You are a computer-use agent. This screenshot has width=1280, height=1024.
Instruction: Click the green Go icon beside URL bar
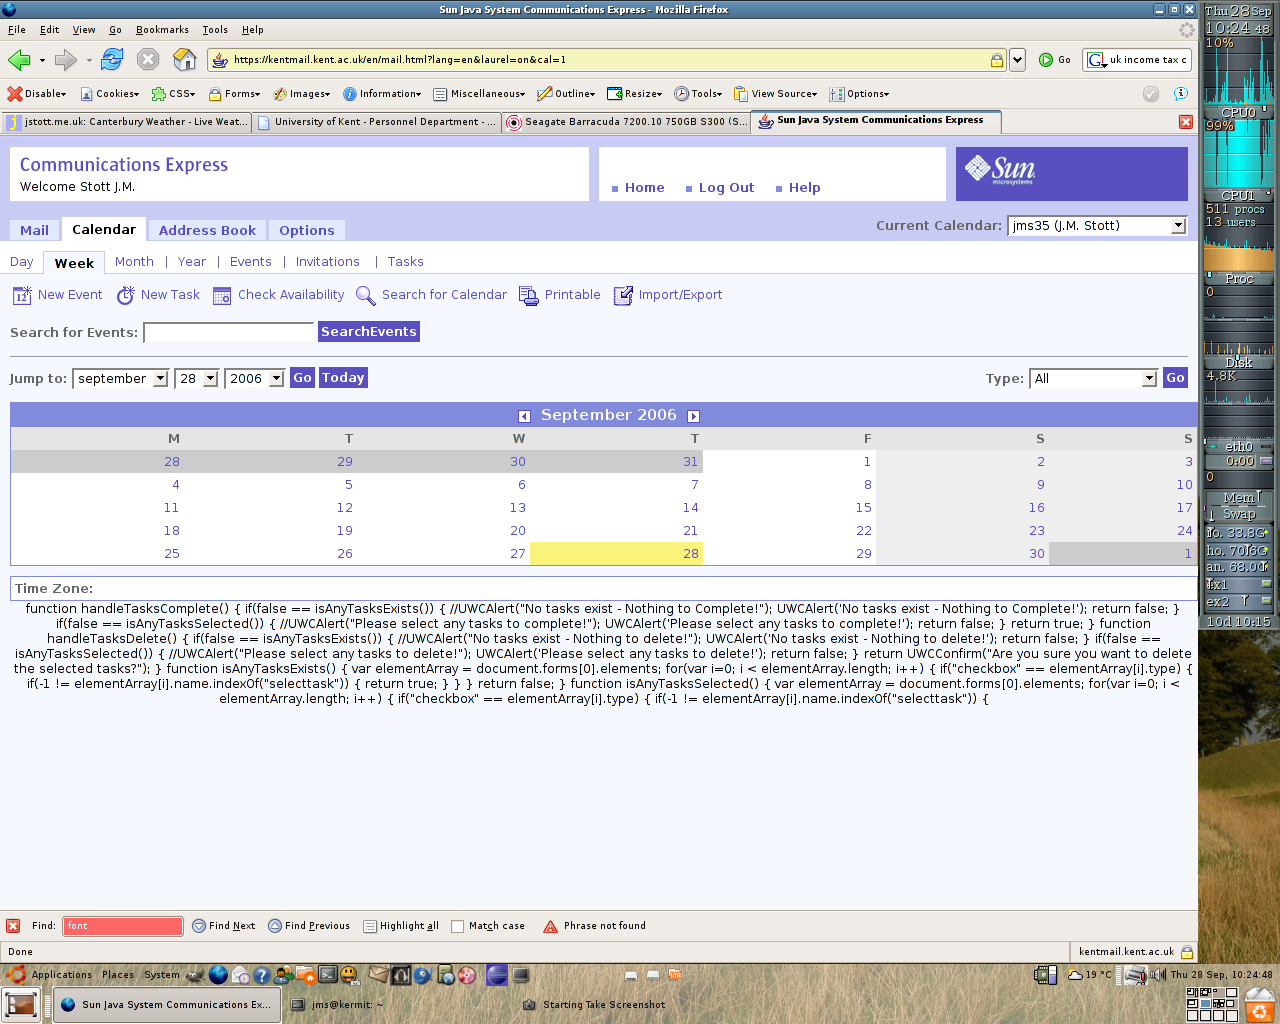1046,60
